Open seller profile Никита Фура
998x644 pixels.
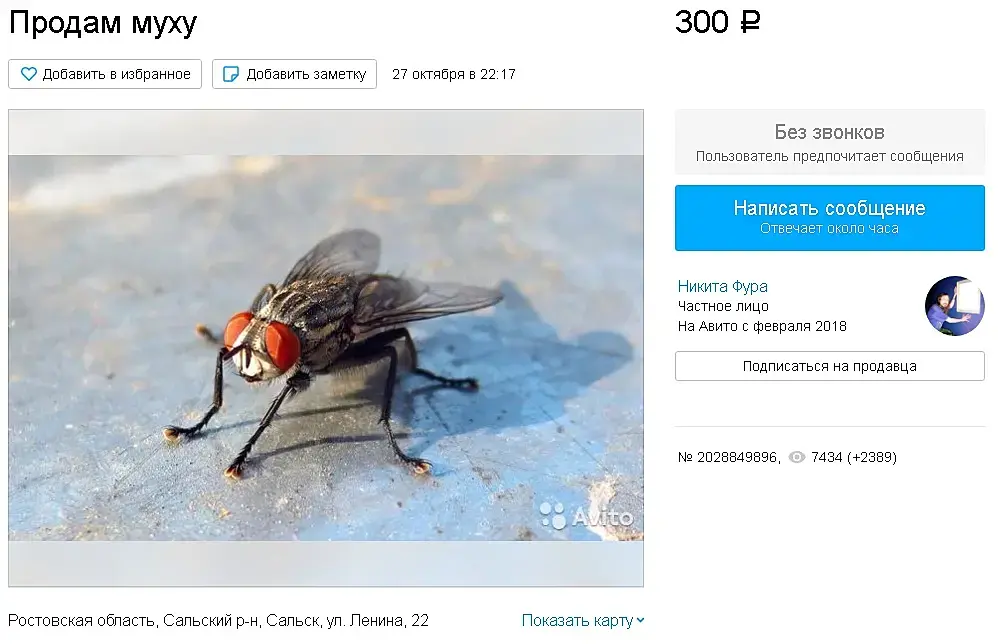(722, 286)
